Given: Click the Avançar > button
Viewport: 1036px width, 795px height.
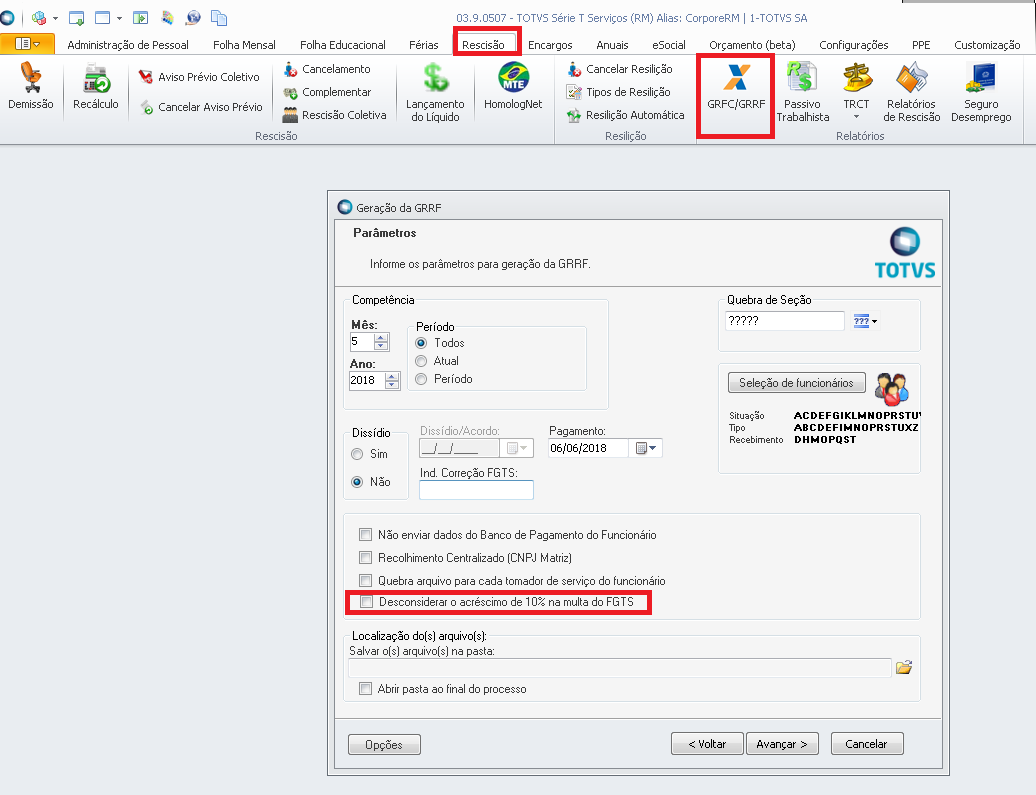Looking at the screenshot, I should [x=782, y=743].
